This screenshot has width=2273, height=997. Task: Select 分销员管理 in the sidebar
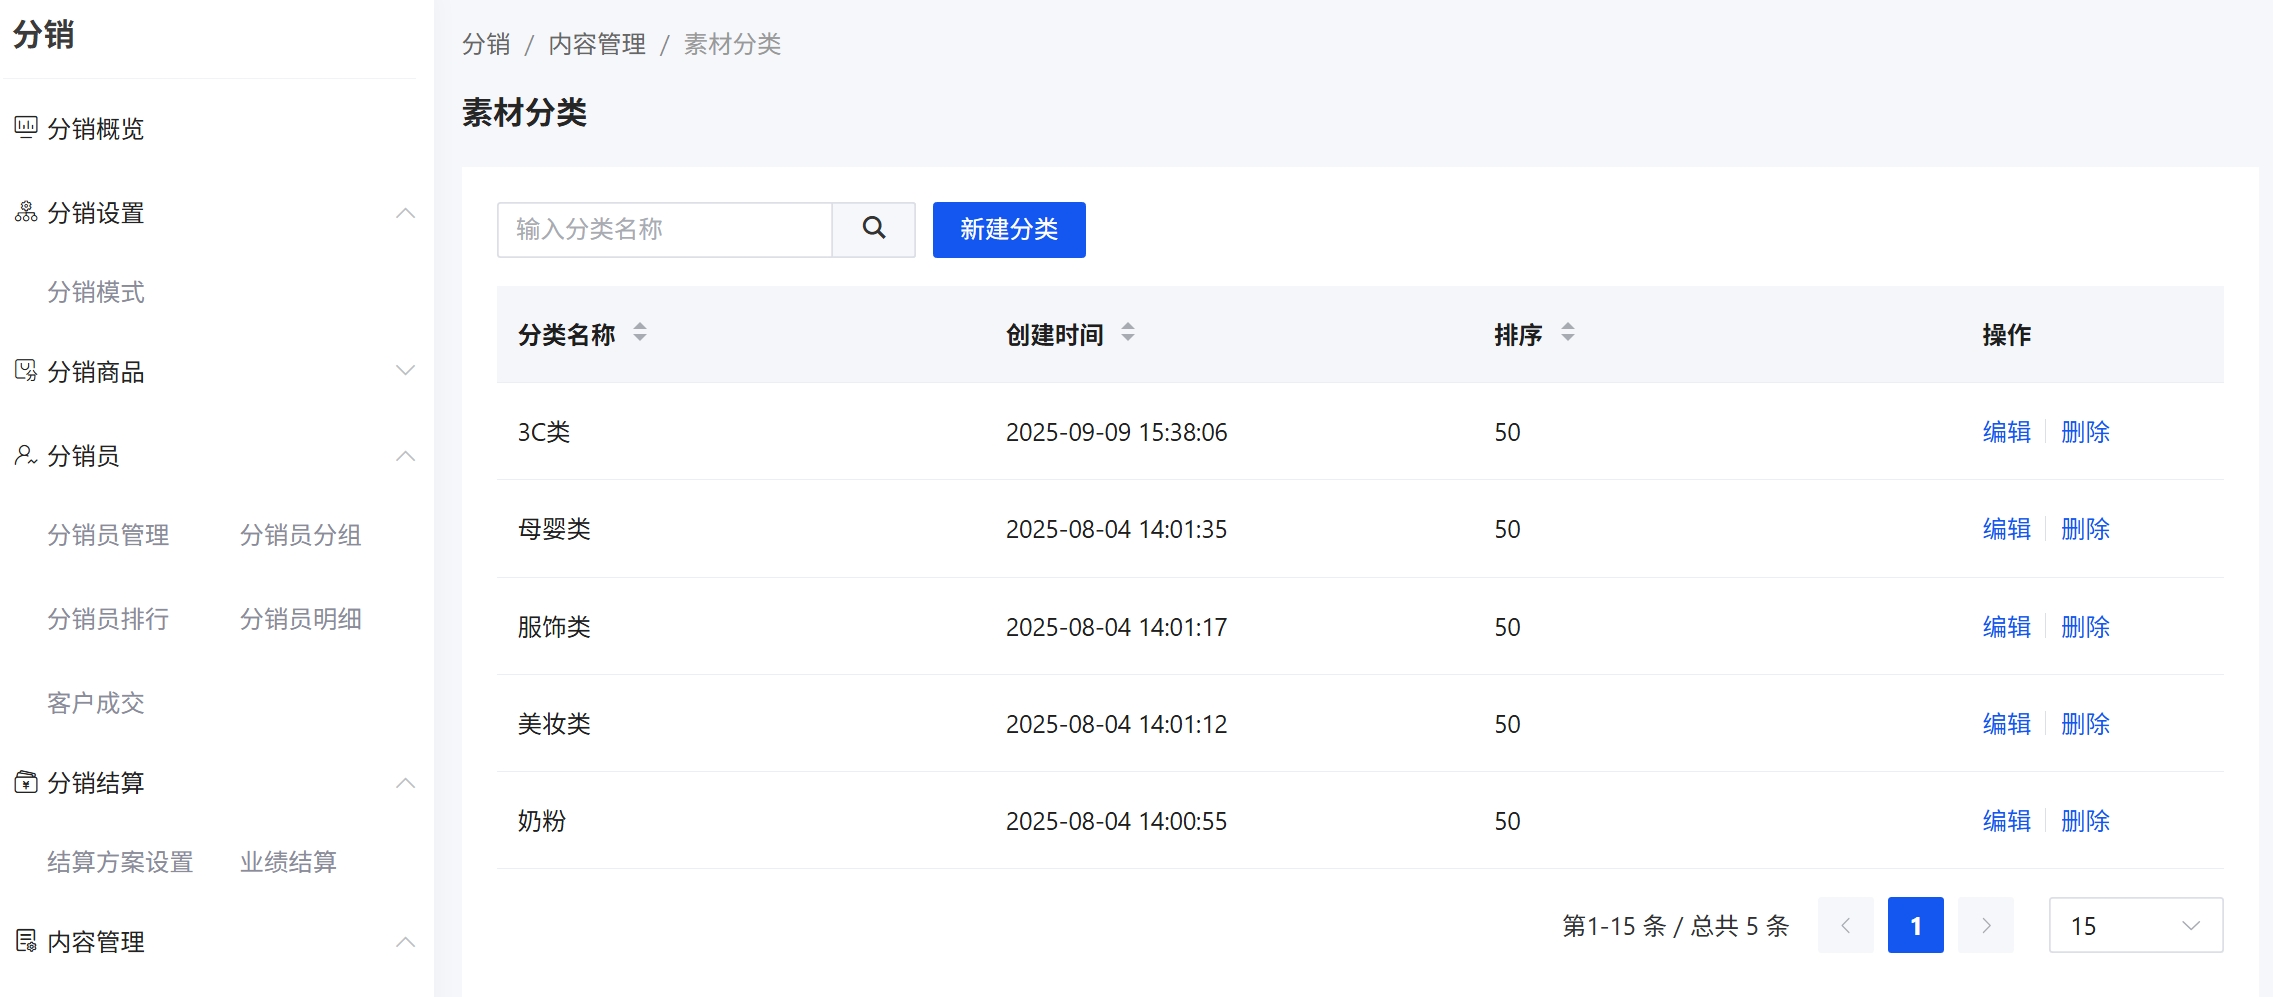[x=109, y=535]
